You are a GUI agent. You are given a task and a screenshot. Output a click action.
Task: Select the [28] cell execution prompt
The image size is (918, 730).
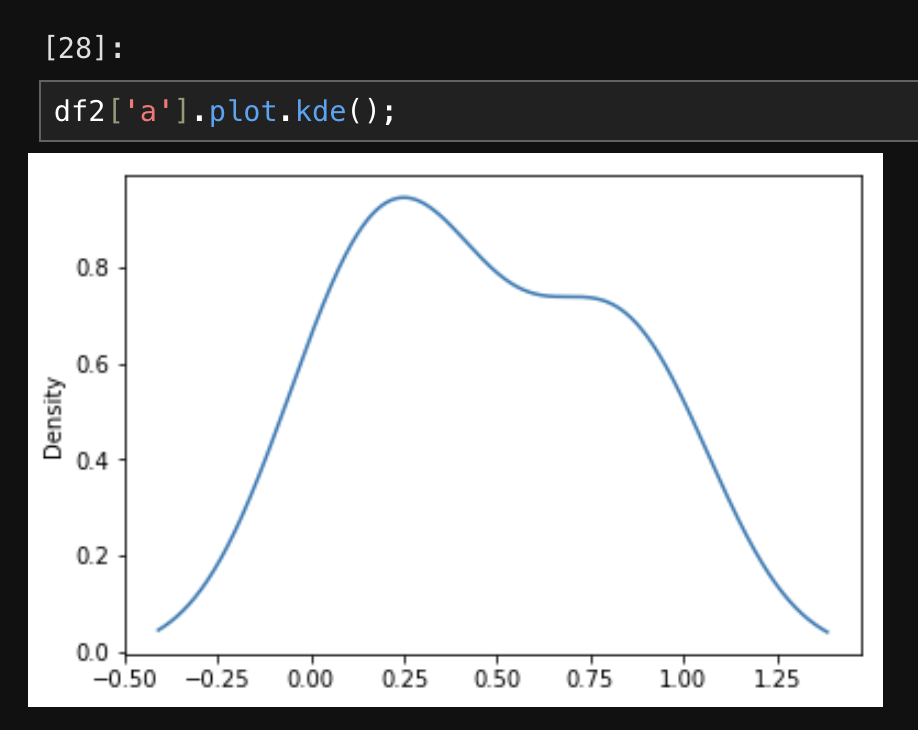(x=84, y=47)
